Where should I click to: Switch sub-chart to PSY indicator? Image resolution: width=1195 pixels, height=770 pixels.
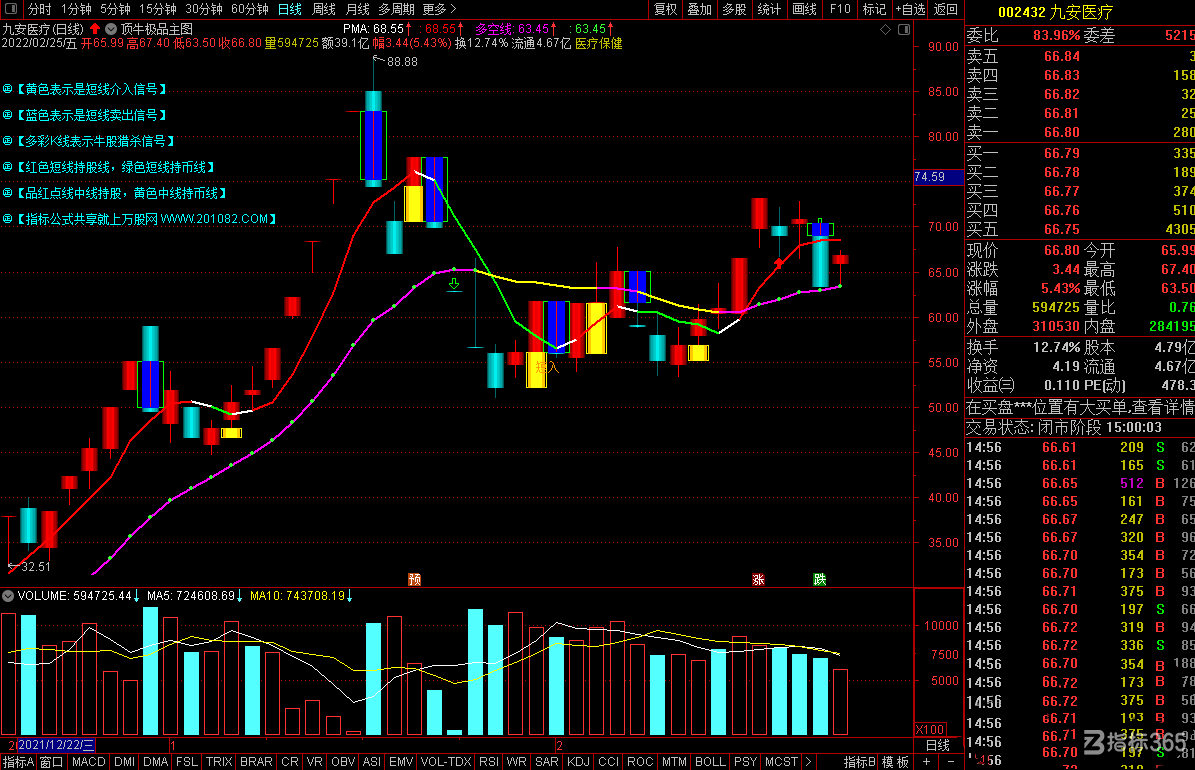[745, 762]
